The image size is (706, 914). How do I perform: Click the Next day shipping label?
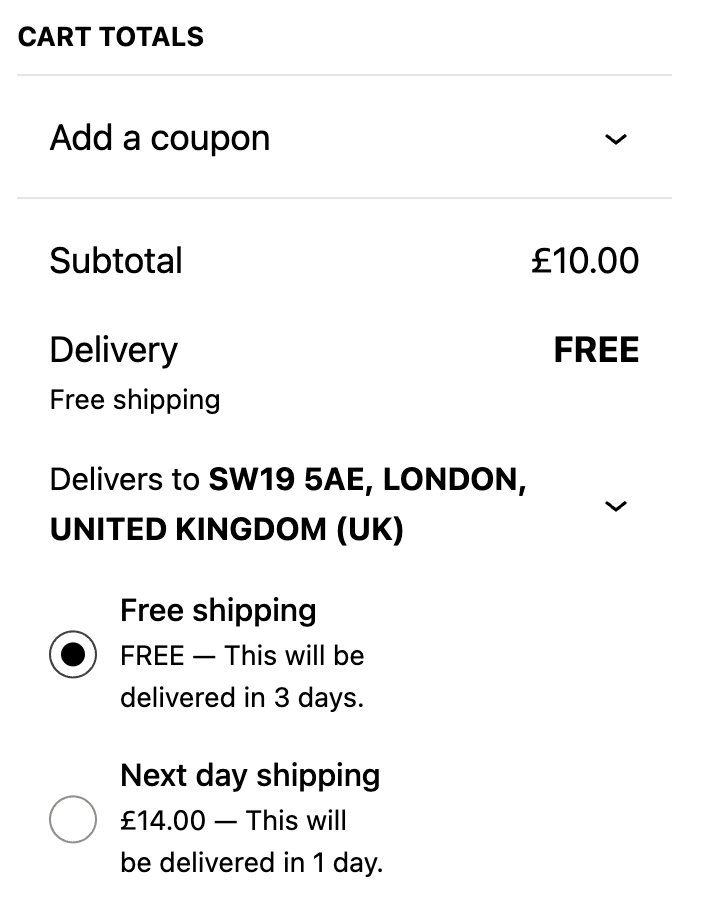click(x=250, y=775)
